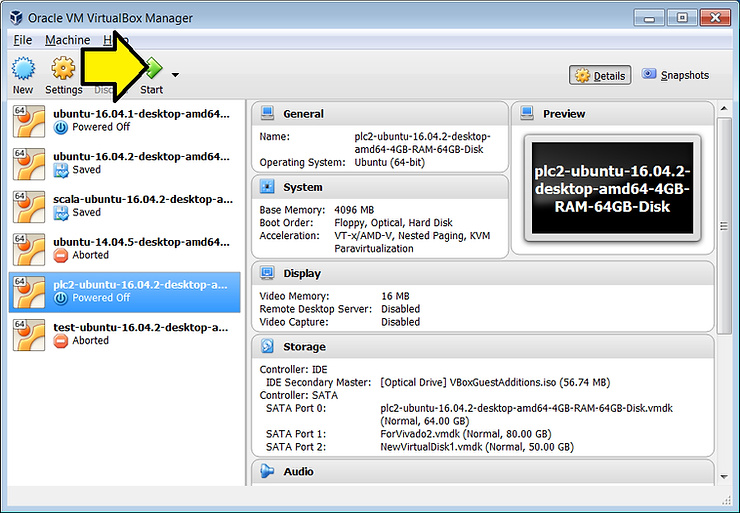Select ubuntu-16.04.1-desktop-amd64 VM

tap(125, 121)
